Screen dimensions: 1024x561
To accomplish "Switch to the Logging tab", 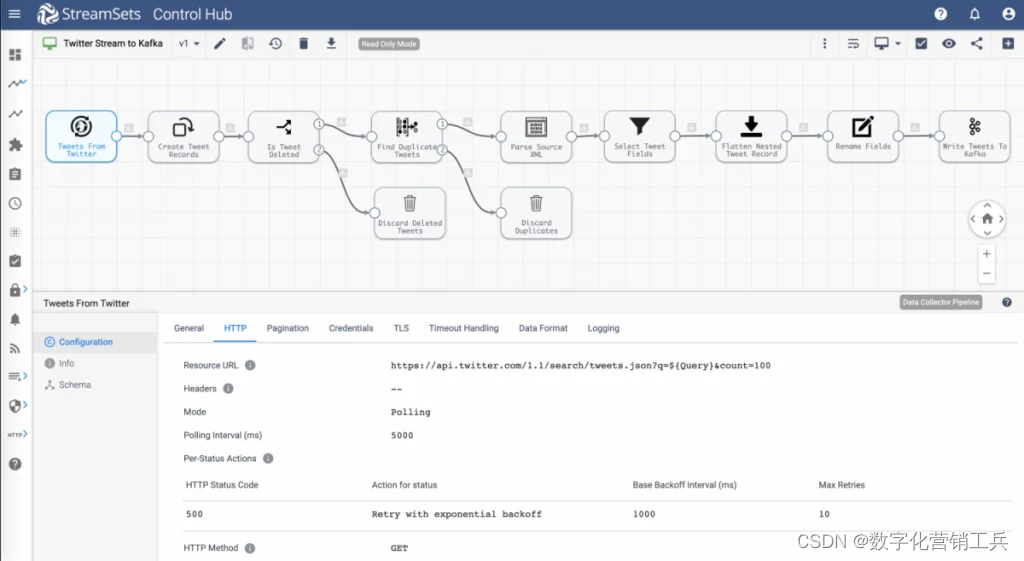I will click(603, 328).
